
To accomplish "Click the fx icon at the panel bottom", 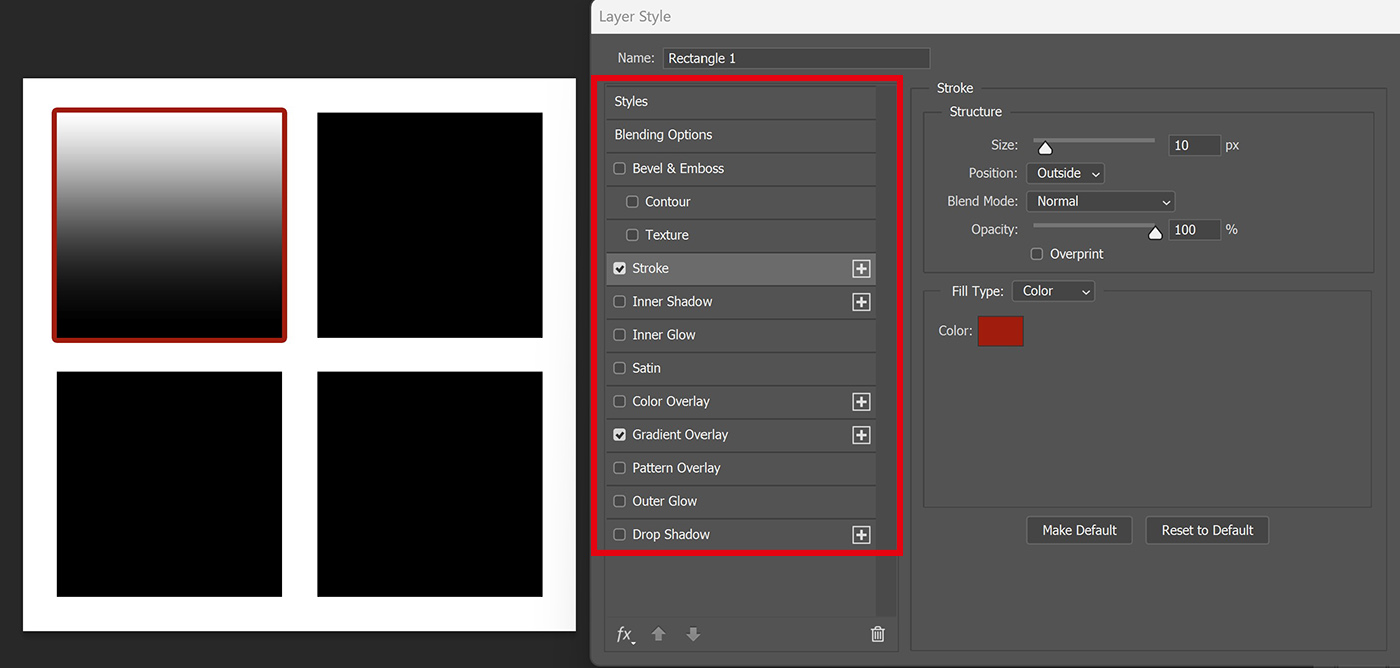I will click(x=624, y=634).
